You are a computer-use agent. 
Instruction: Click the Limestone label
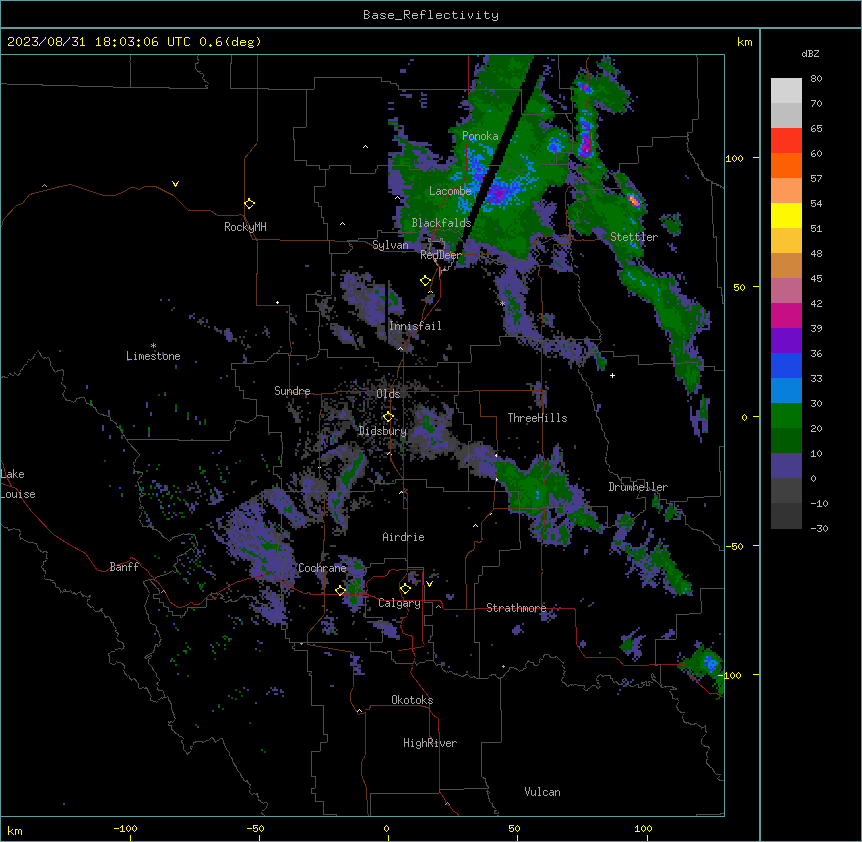coord(153,356)
